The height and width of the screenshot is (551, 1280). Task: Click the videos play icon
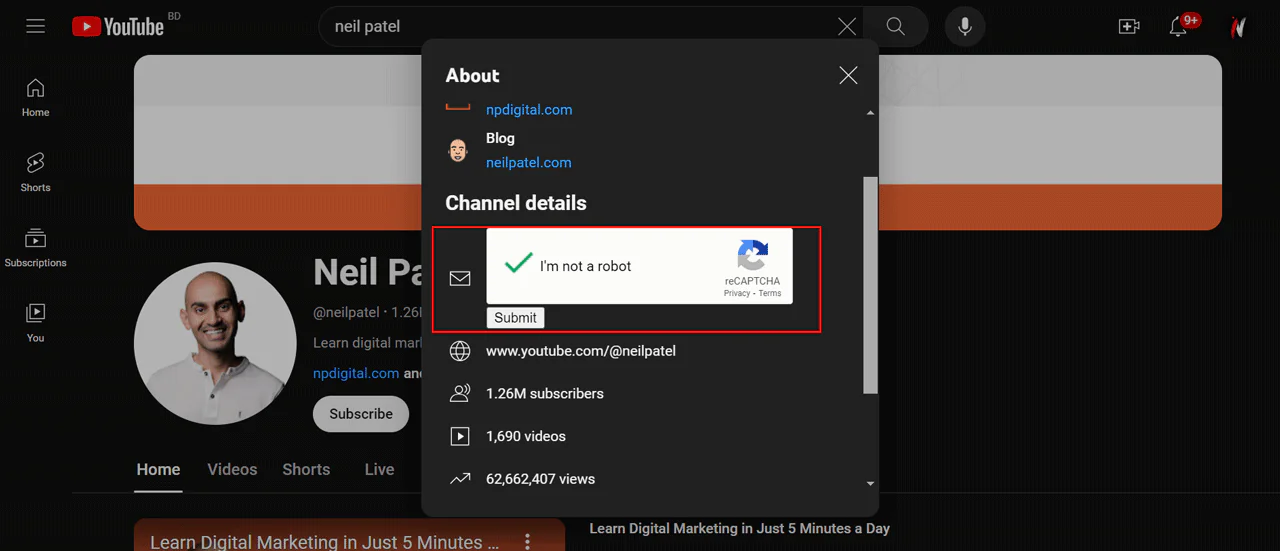(460, 436)
